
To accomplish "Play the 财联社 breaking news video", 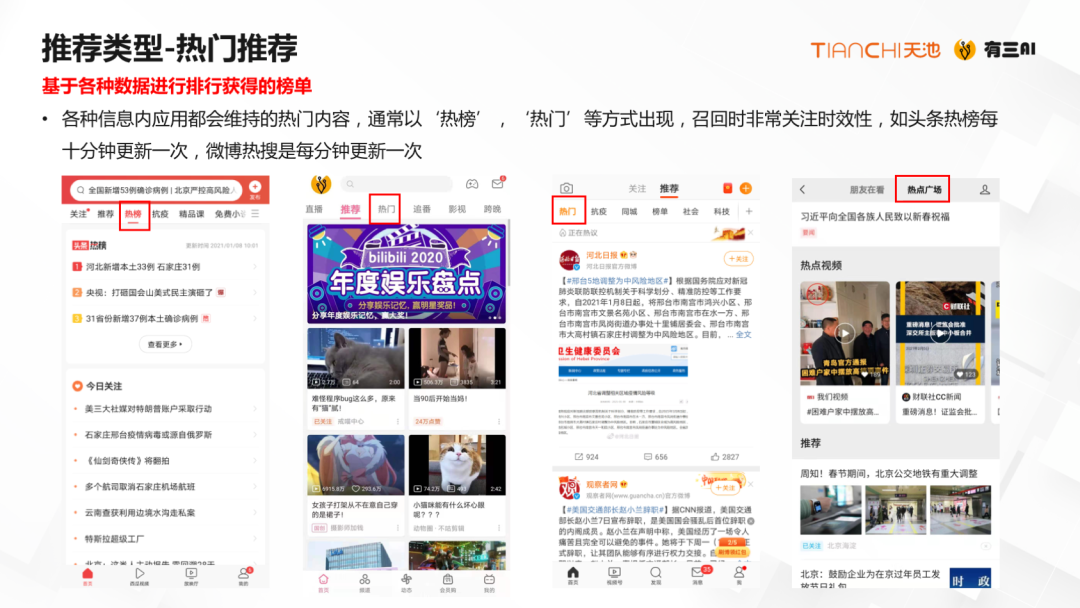I will [940, 333].
